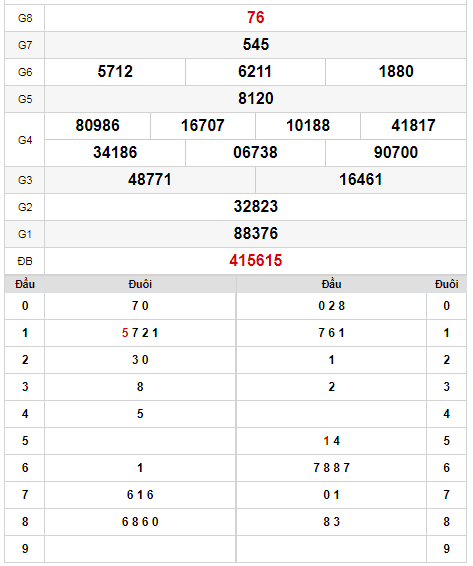
Task: Click G4 number 06738
Action: coord(255,152)
